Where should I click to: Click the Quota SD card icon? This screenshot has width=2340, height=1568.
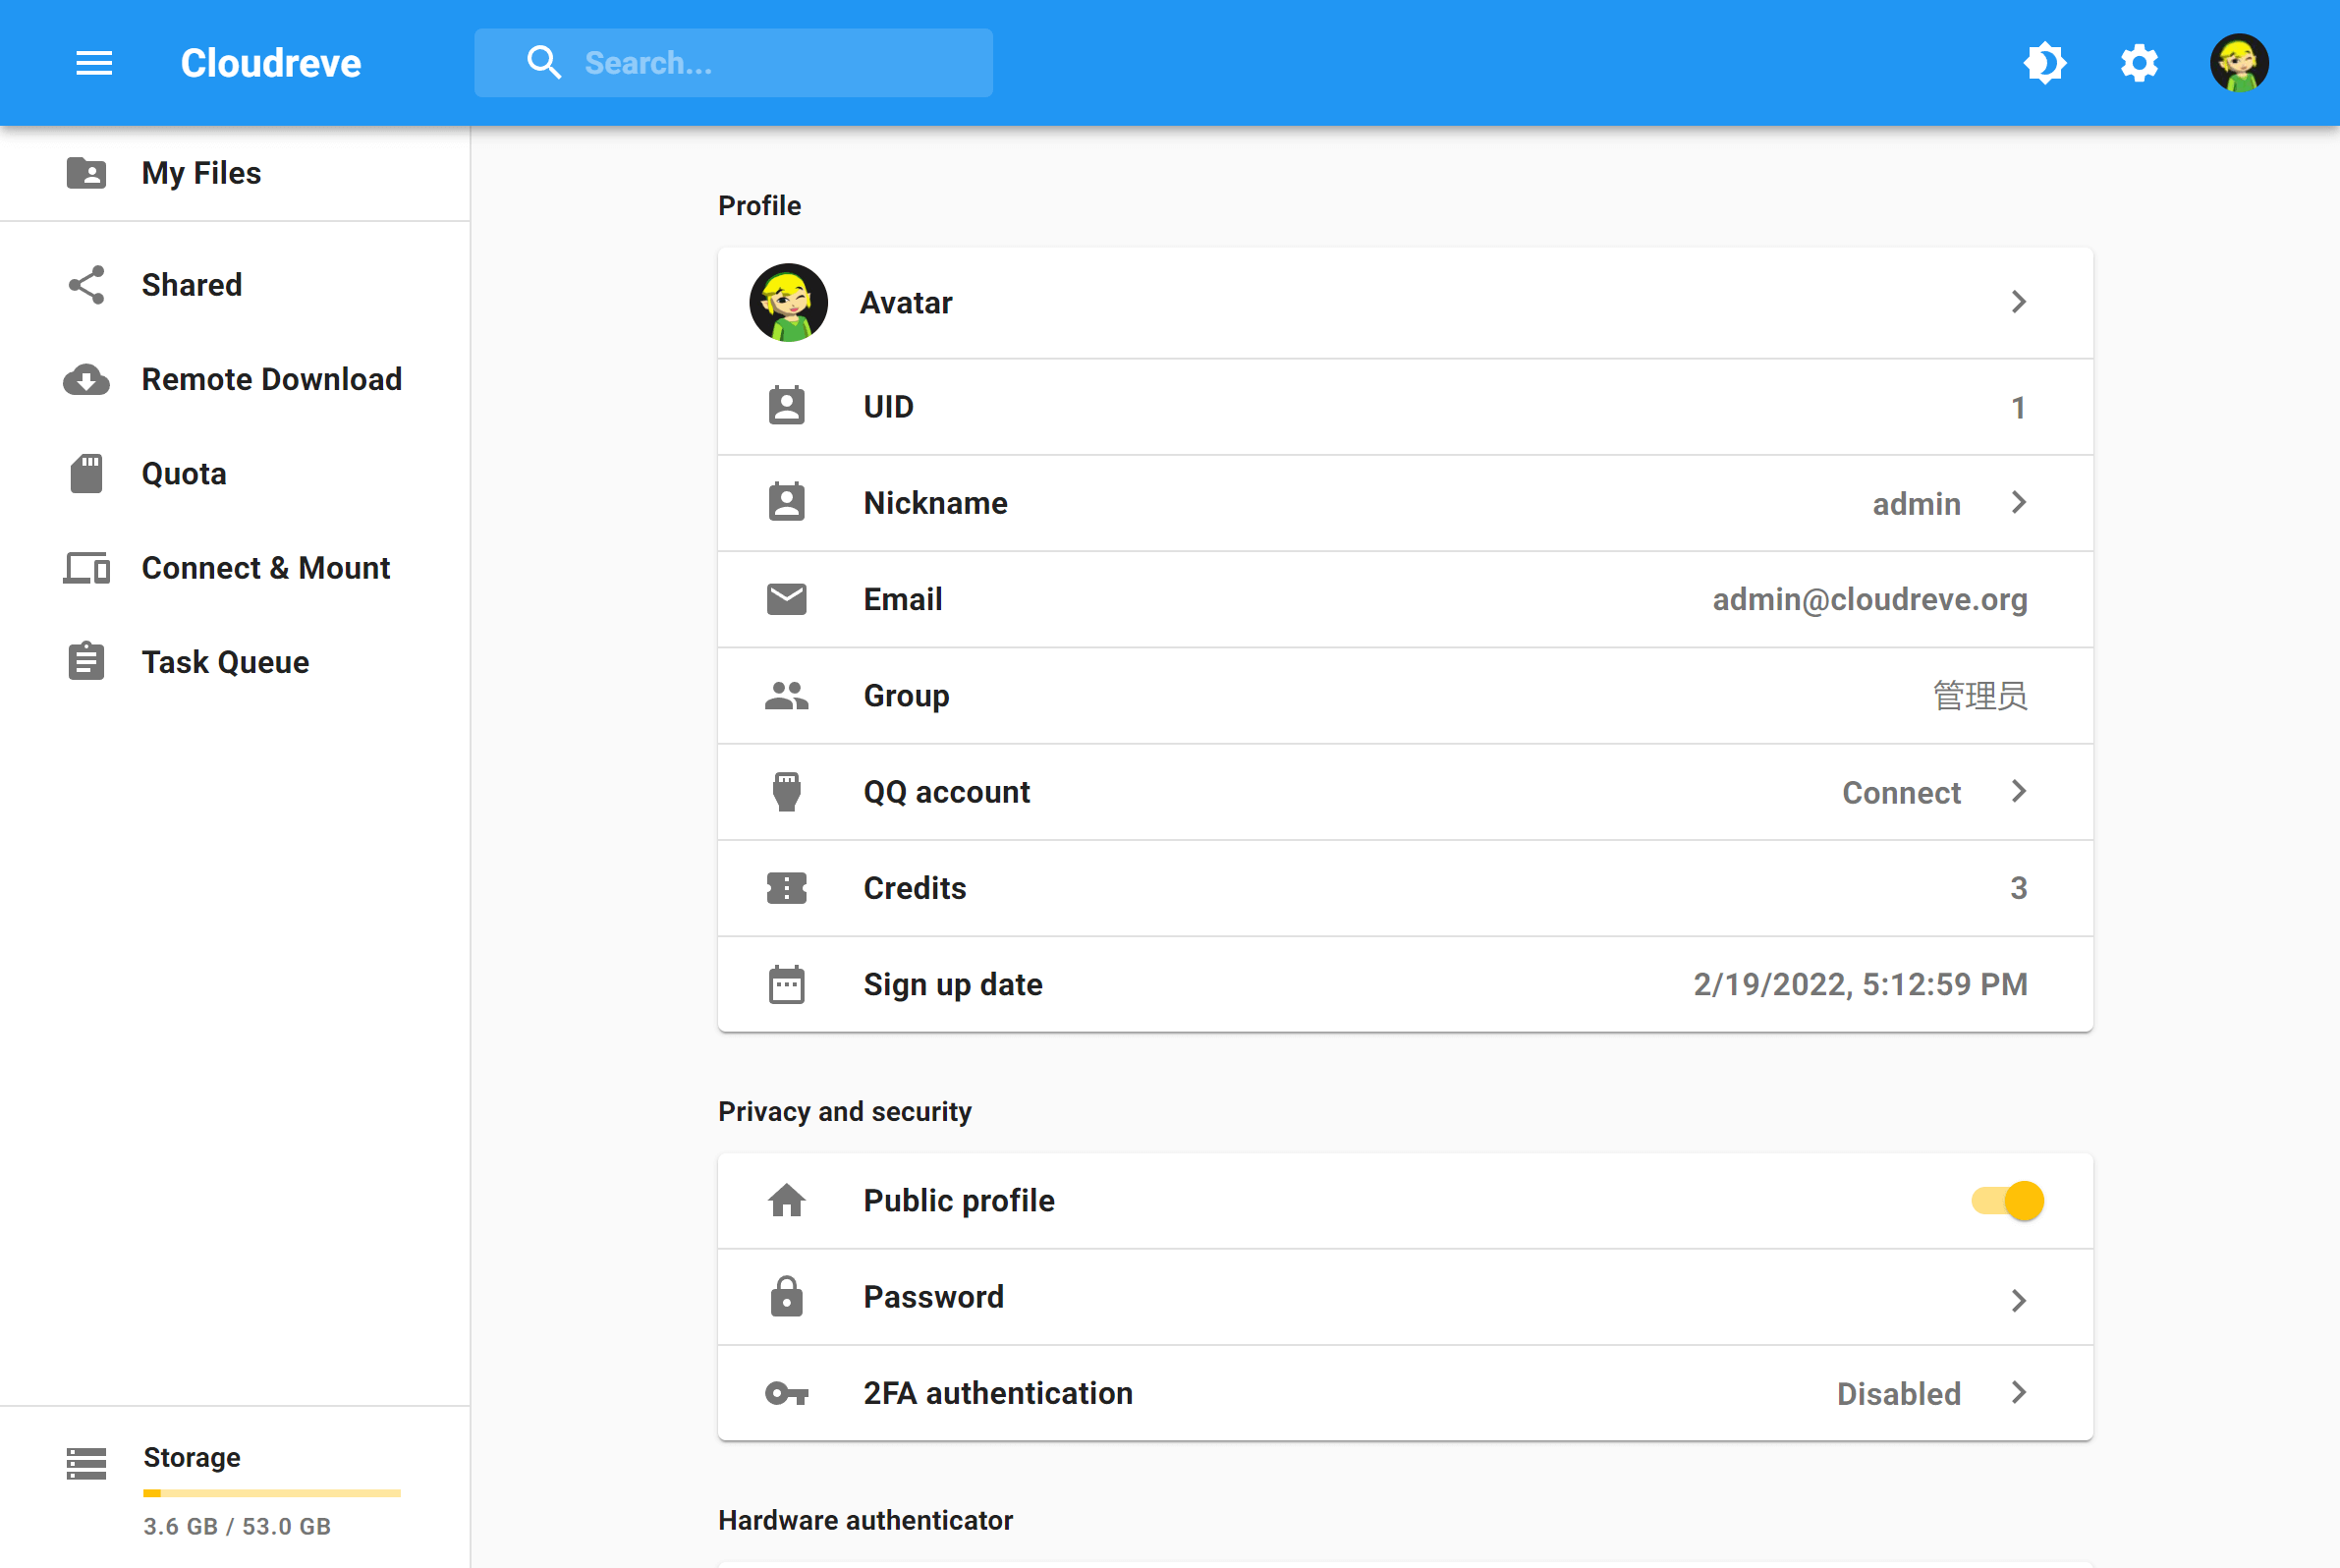click(x=86, y=473)
